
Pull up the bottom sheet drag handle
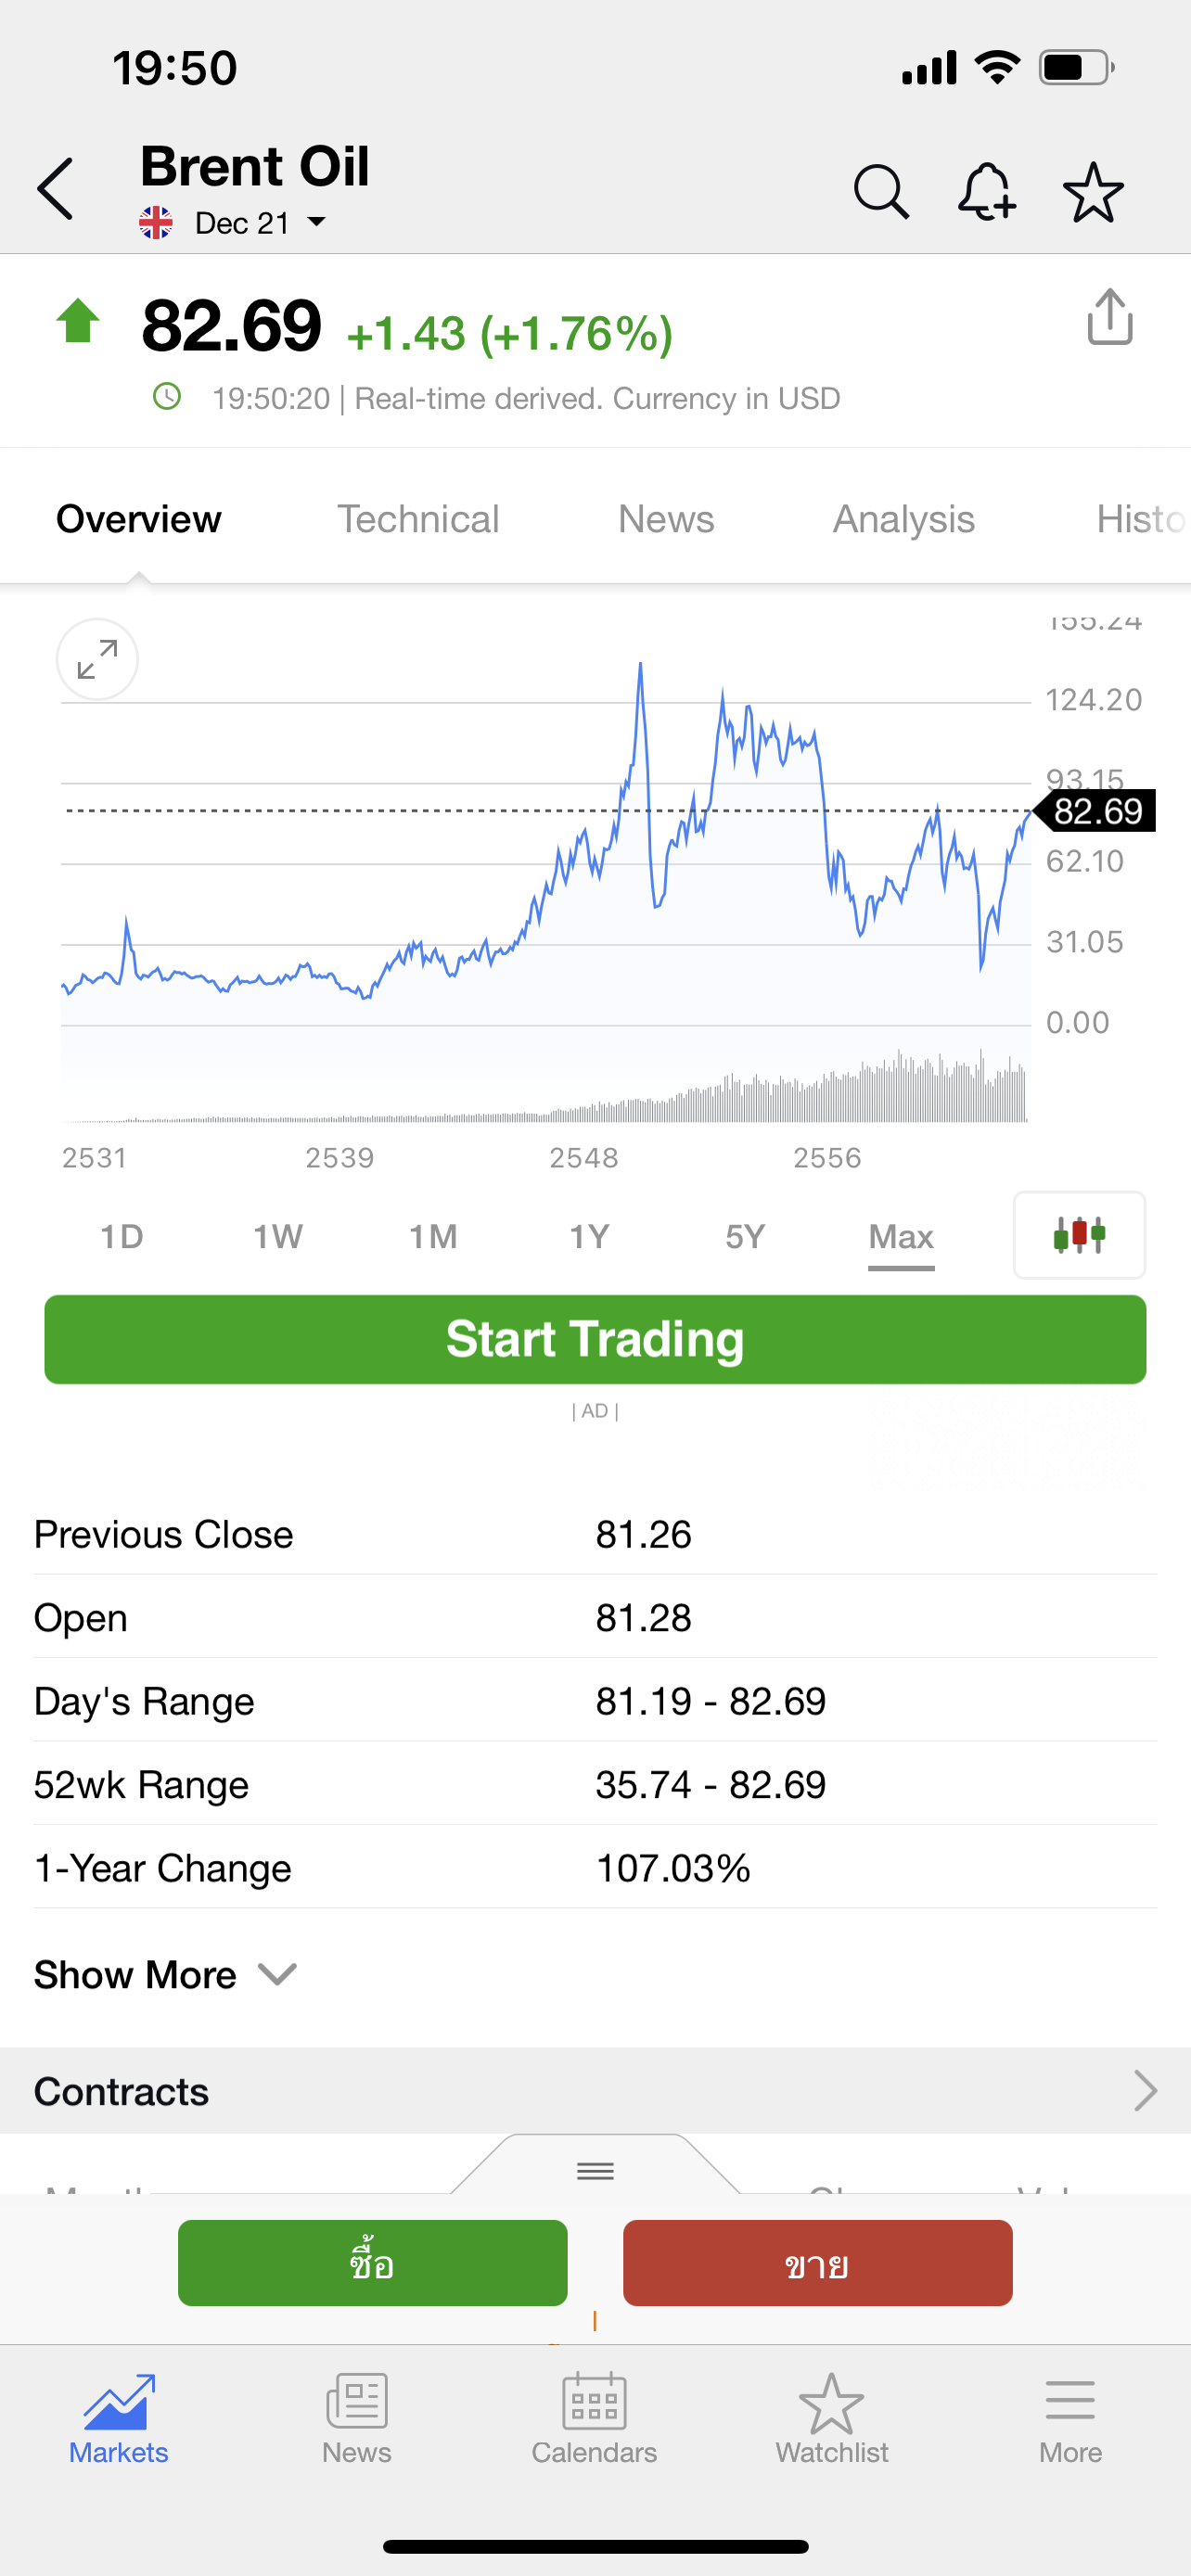595,2170
